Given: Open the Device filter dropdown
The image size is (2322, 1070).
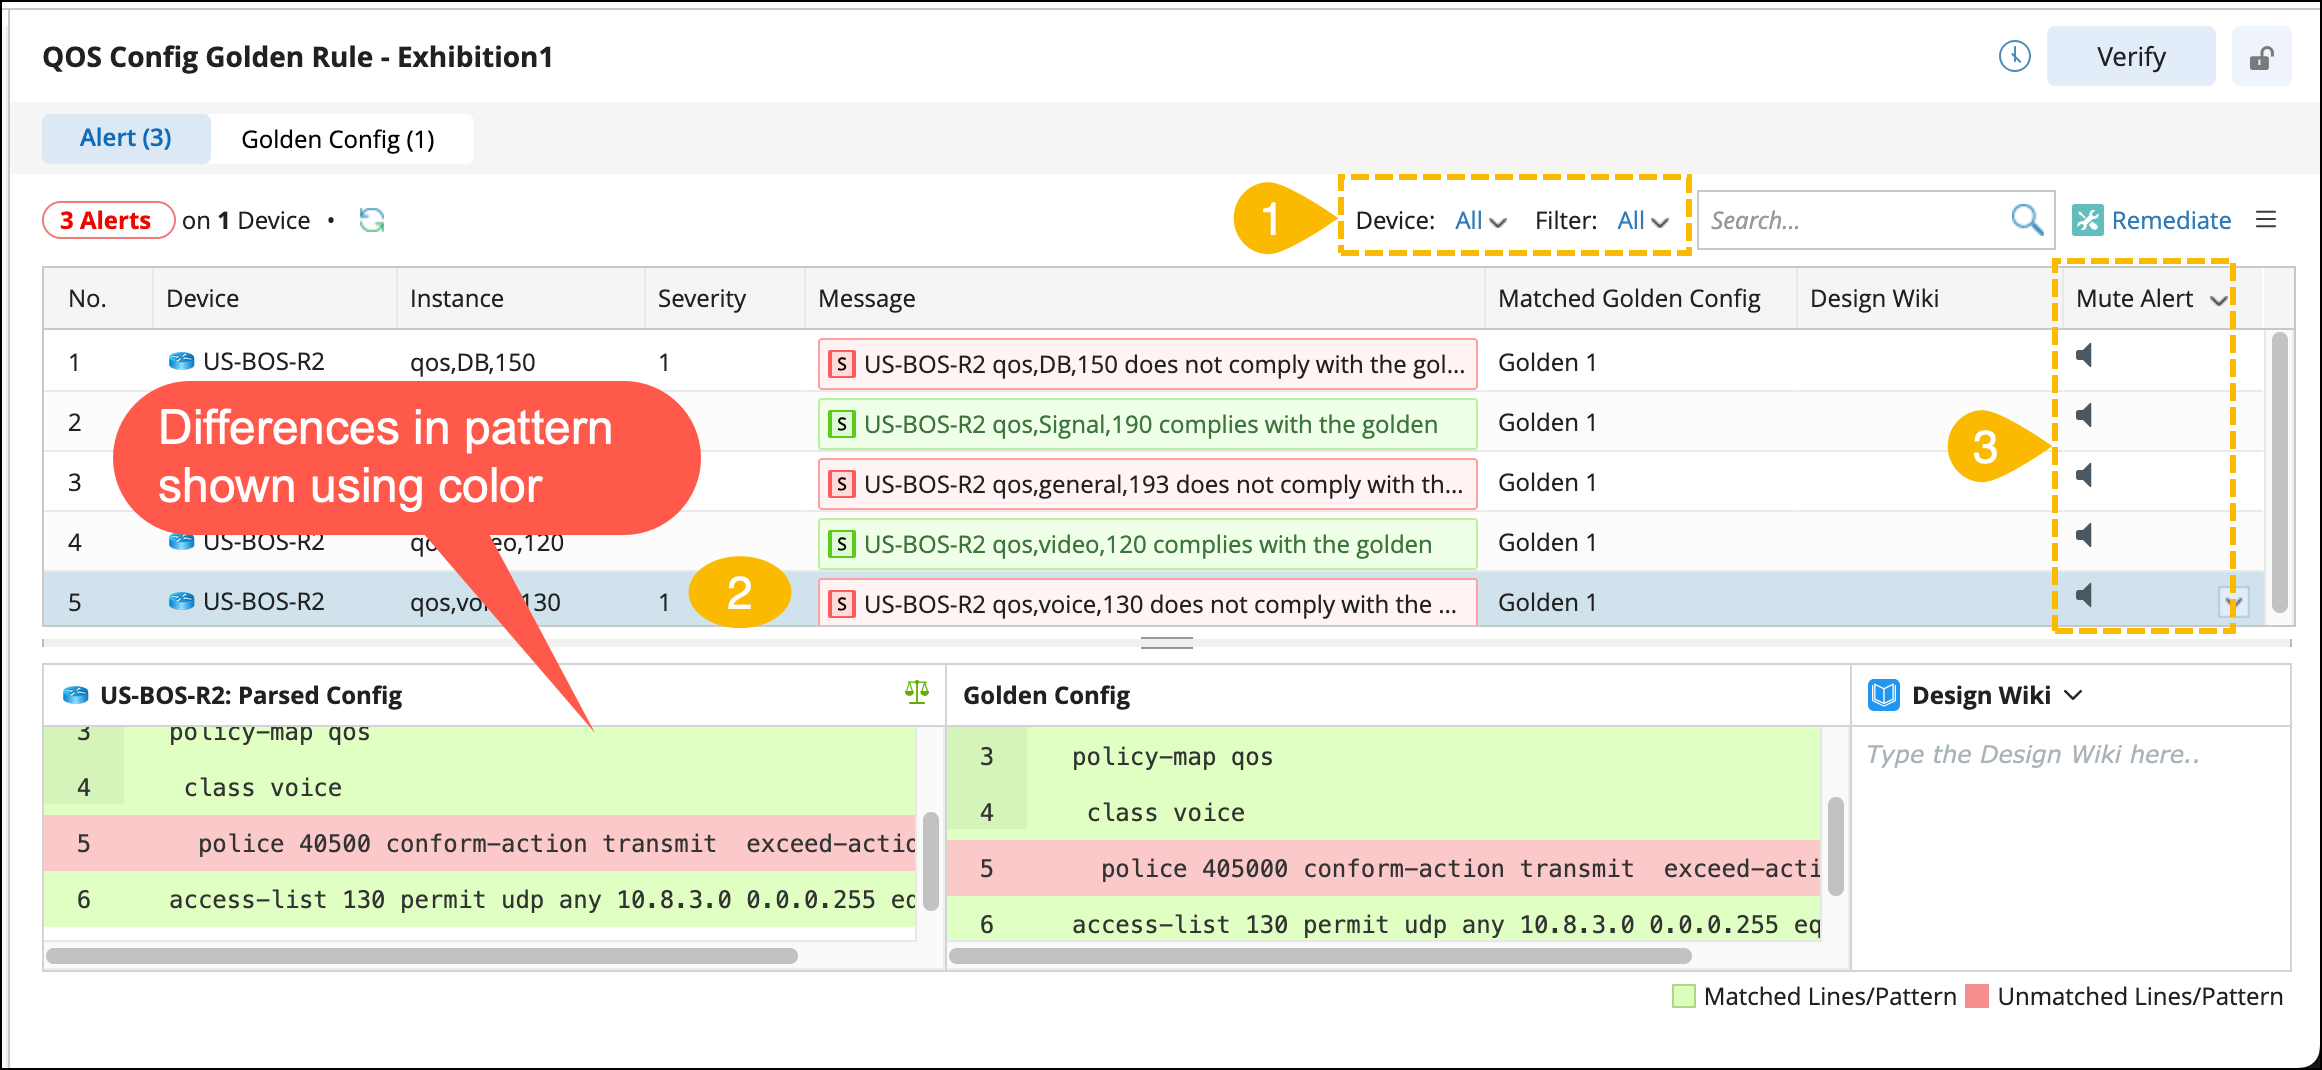Looking at the screenshot, I should [x=1480, y=221].
